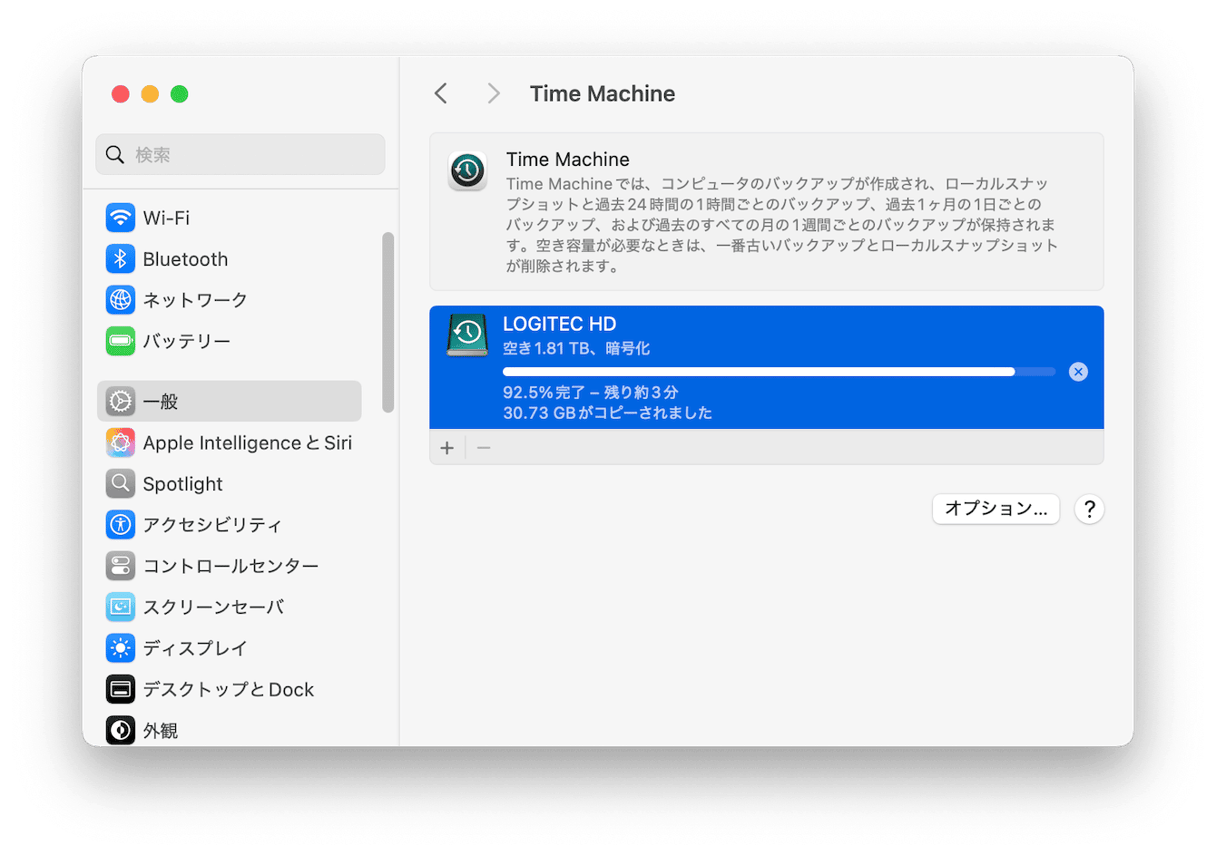Click the red close window button
This screenshot has width=1216, height=855.
tap(121, 94)
